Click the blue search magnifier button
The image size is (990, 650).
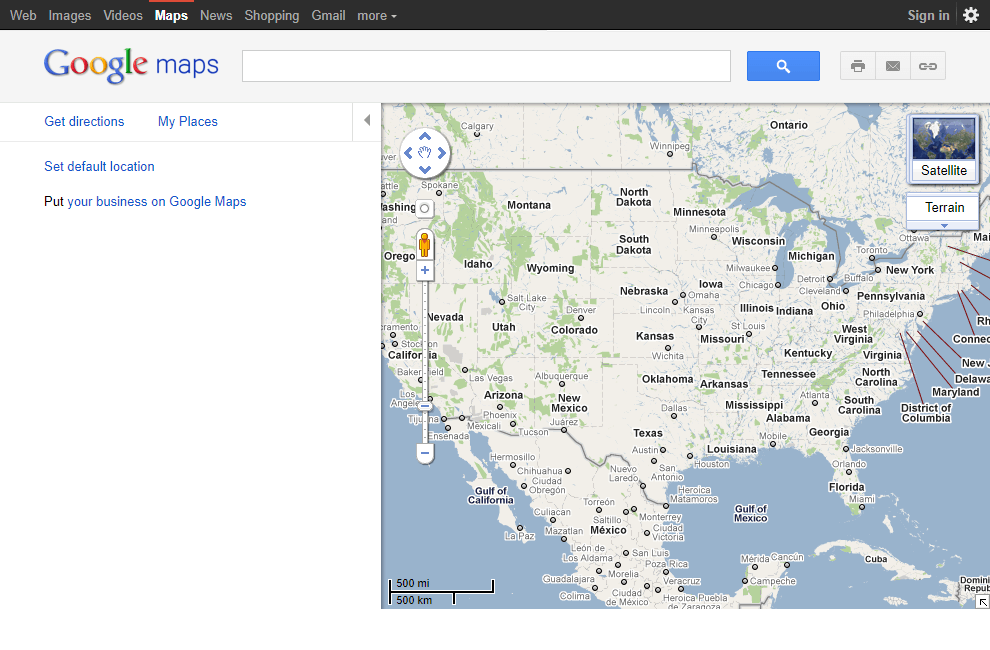point(783,66)
